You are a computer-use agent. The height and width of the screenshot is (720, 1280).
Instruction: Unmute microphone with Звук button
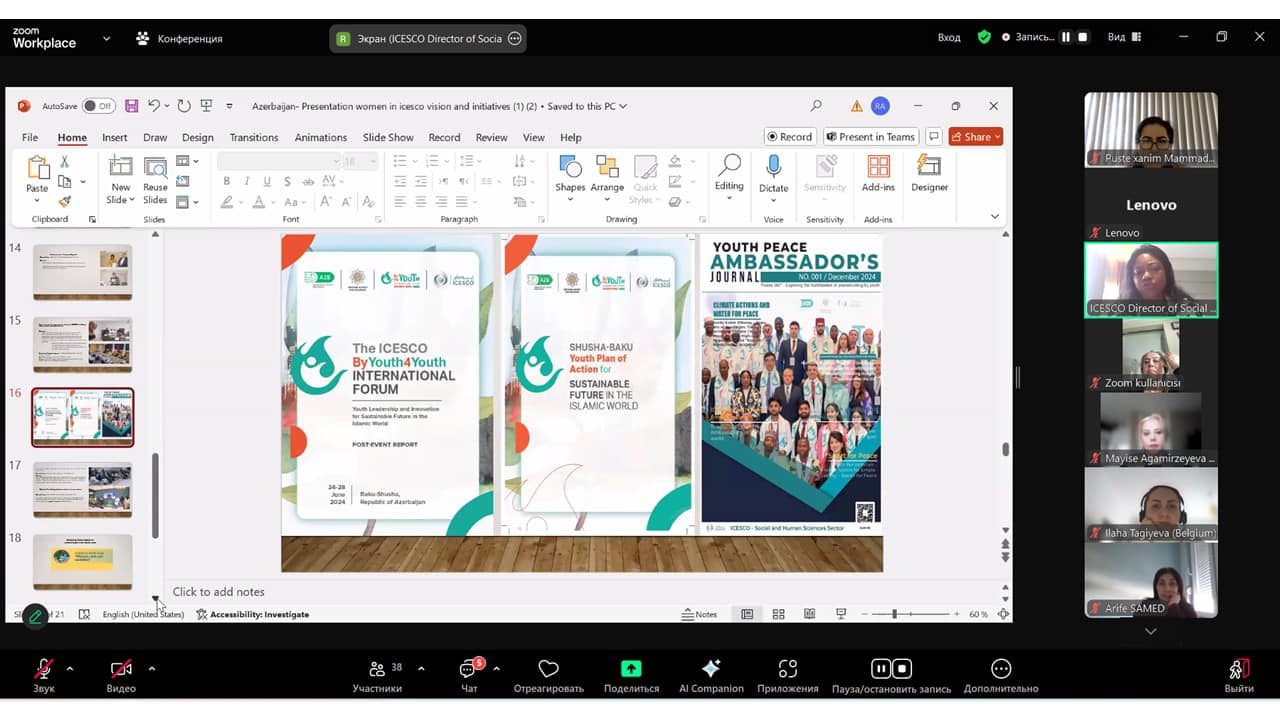click(x=44, y=676)
